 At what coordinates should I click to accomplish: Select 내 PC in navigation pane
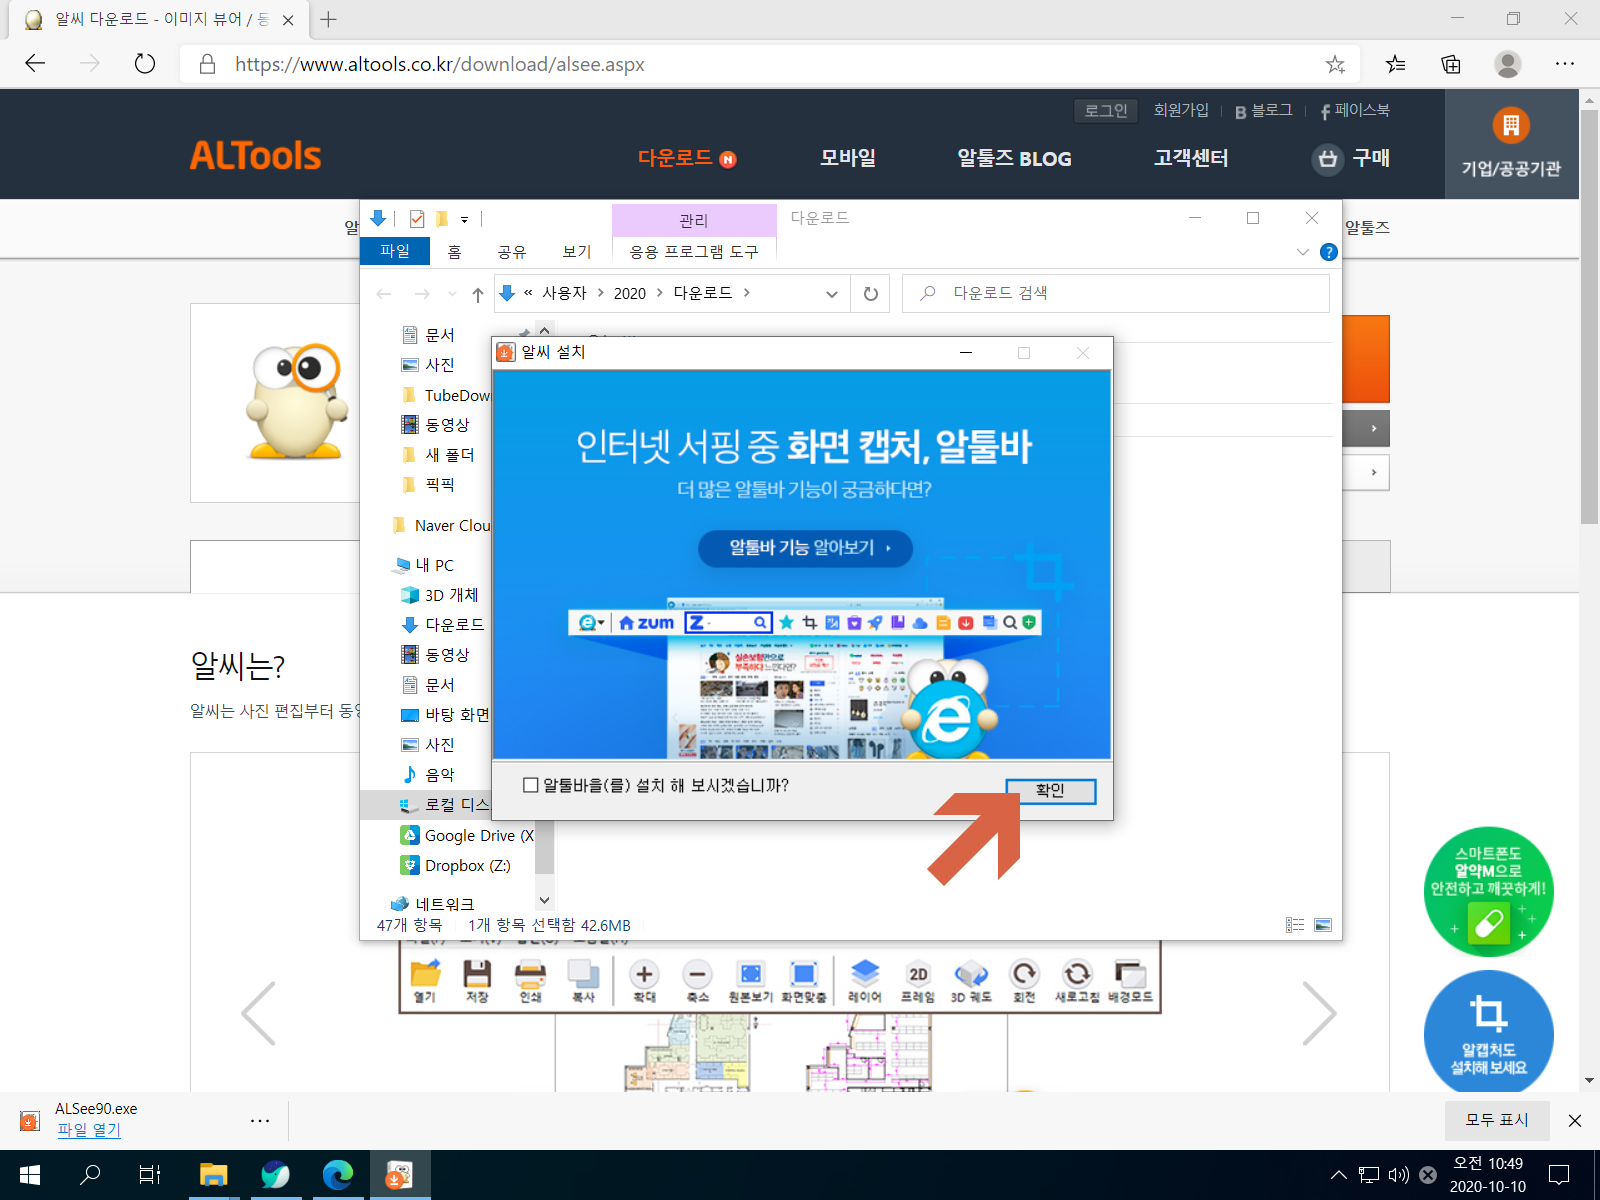coord(424,565)
